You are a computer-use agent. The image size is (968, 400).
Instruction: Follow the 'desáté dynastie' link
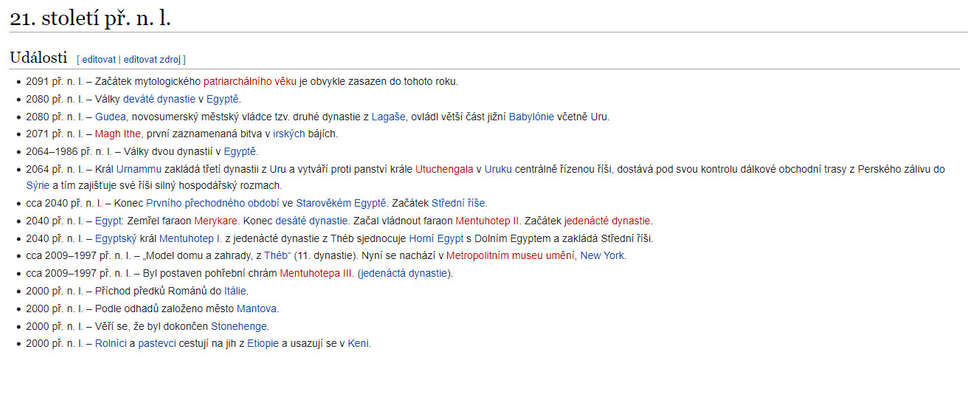[312, 220]
